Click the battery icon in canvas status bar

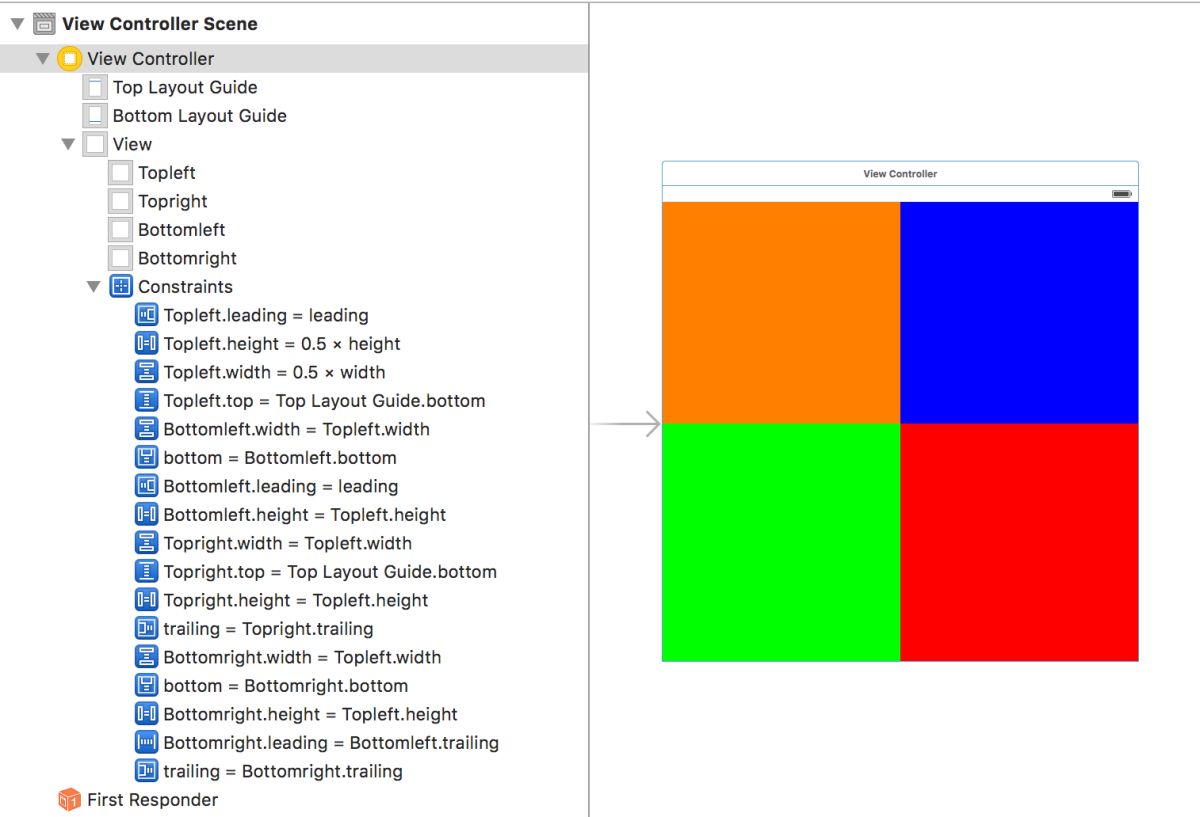1121,194
